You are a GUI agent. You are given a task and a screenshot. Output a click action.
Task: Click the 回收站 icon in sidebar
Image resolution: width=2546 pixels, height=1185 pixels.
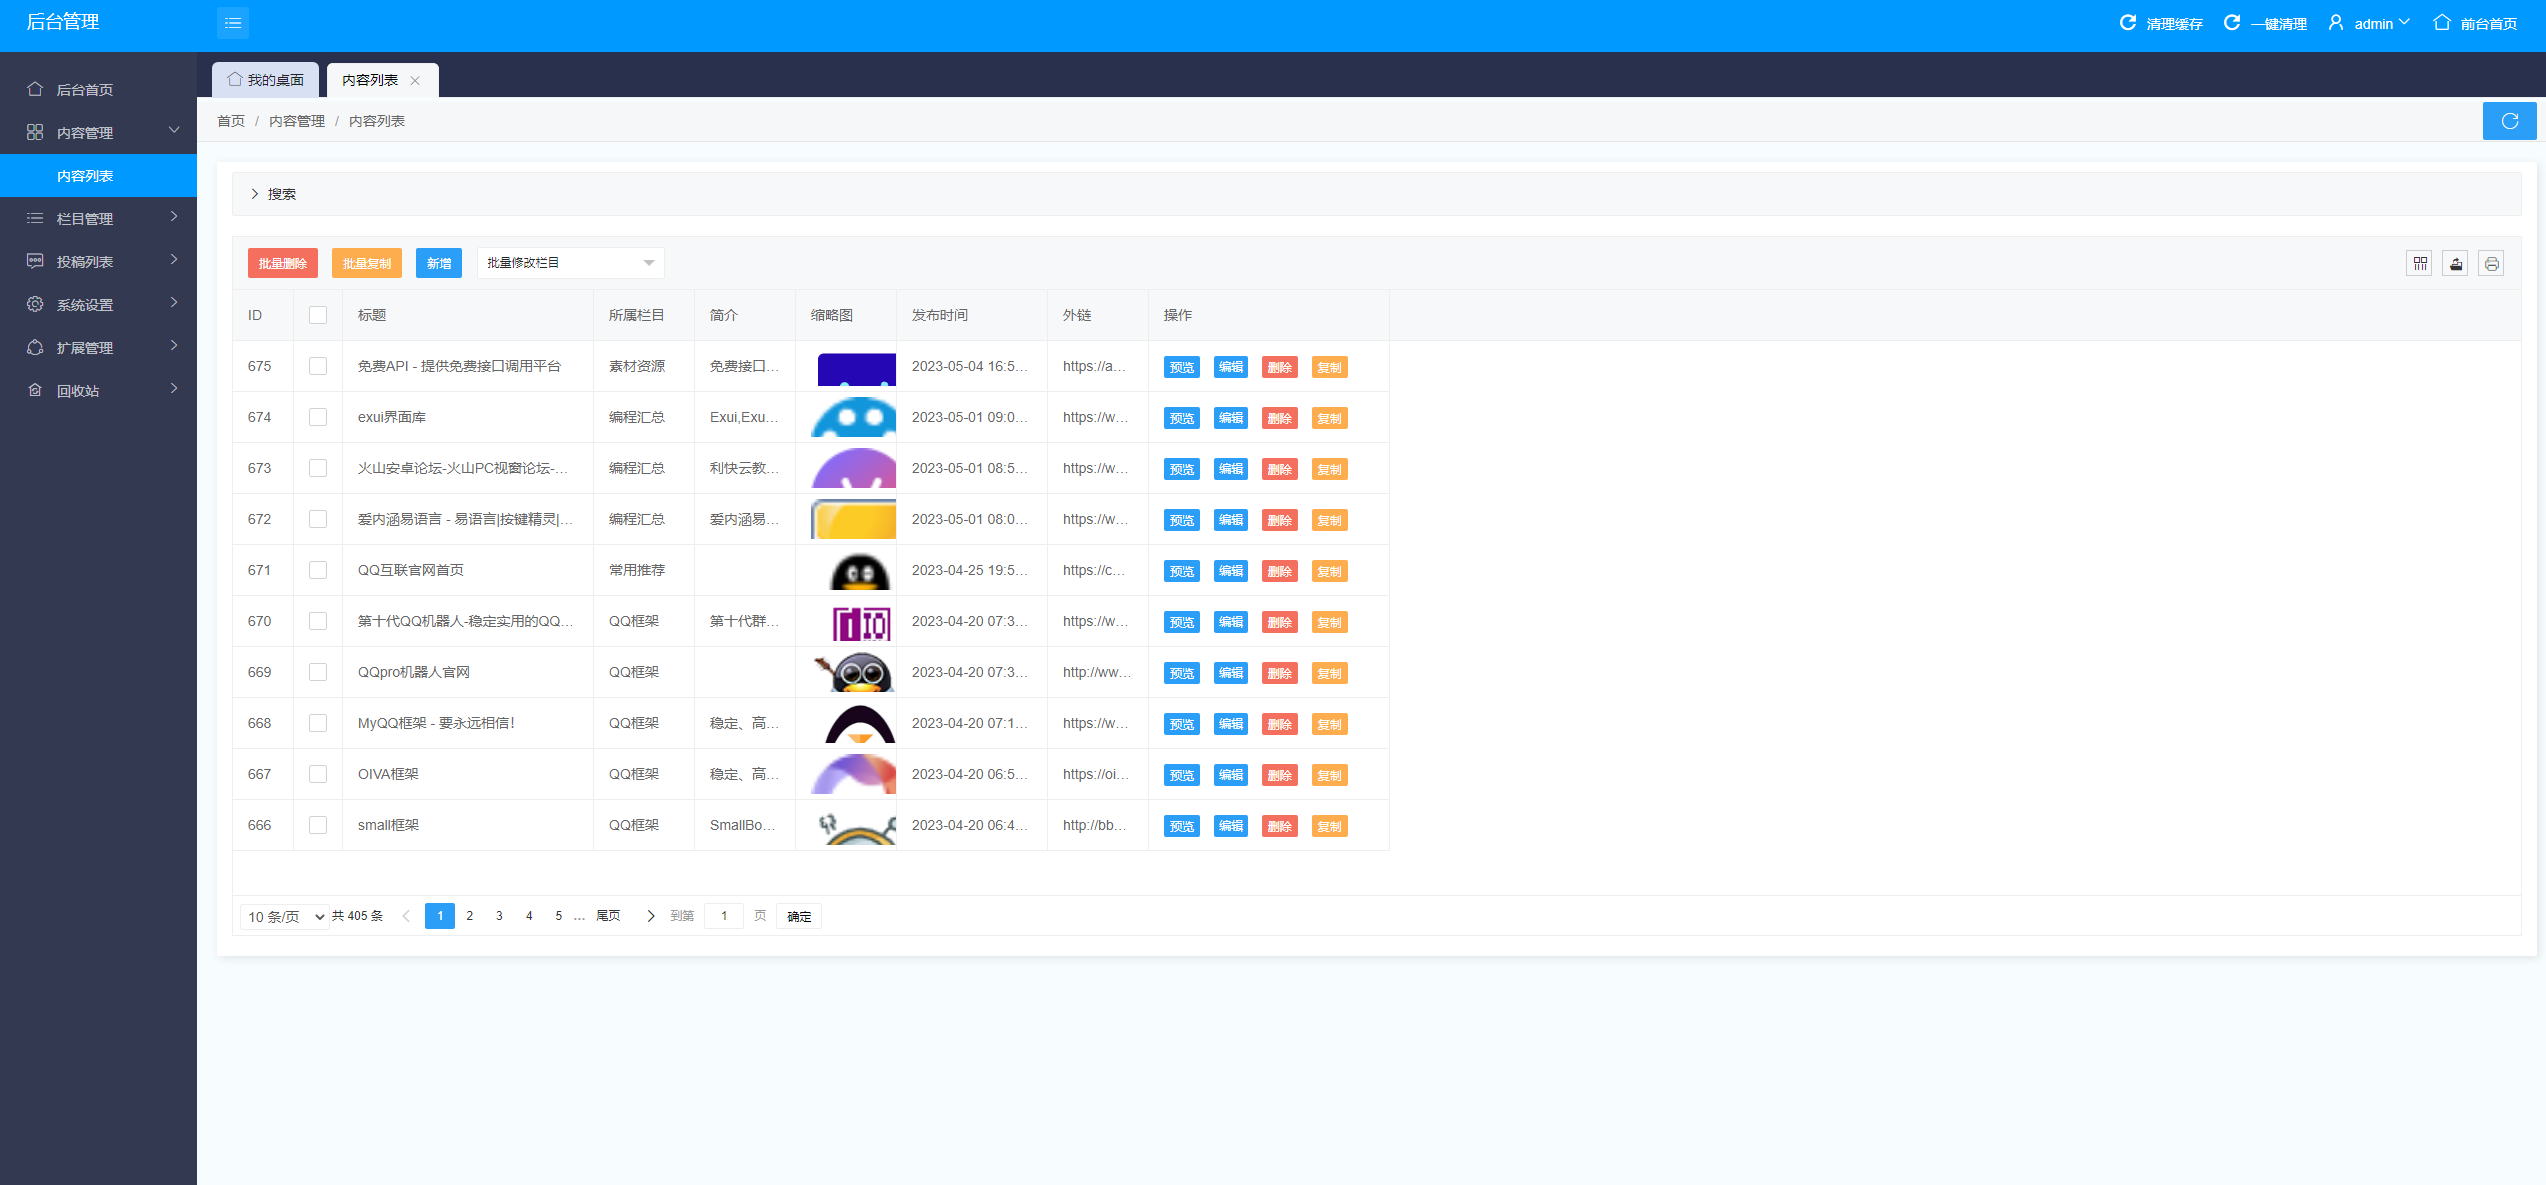[x=35, y=390]
